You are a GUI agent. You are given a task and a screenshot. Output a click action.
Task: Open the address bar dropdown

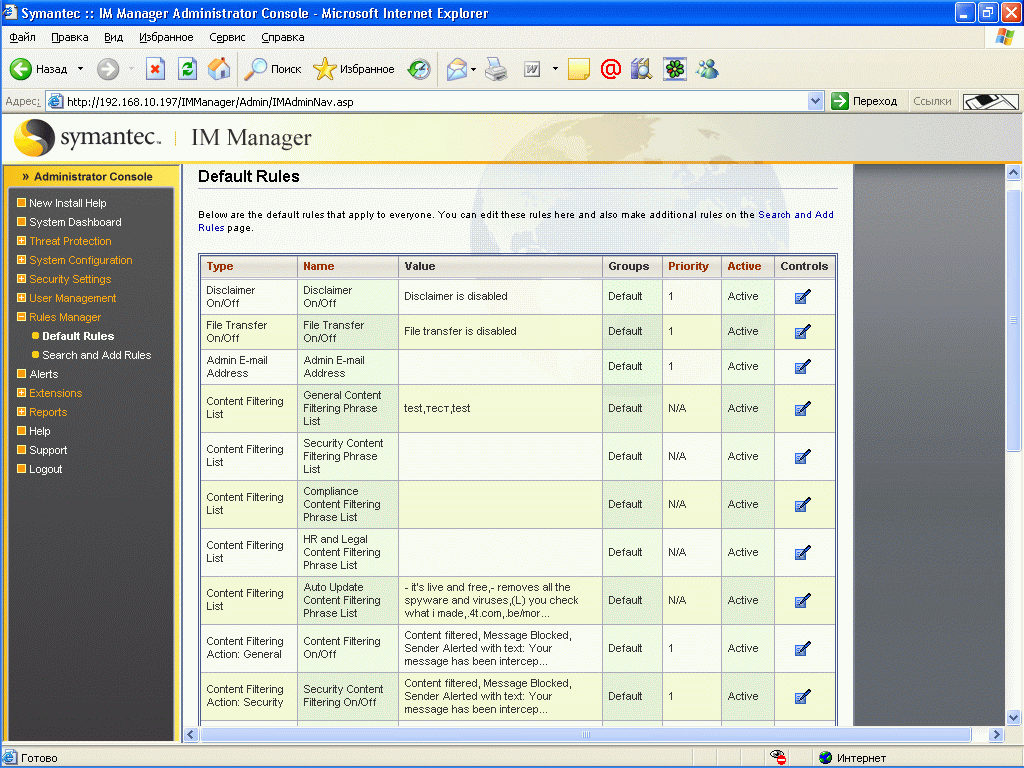click(x=815, y=101)
